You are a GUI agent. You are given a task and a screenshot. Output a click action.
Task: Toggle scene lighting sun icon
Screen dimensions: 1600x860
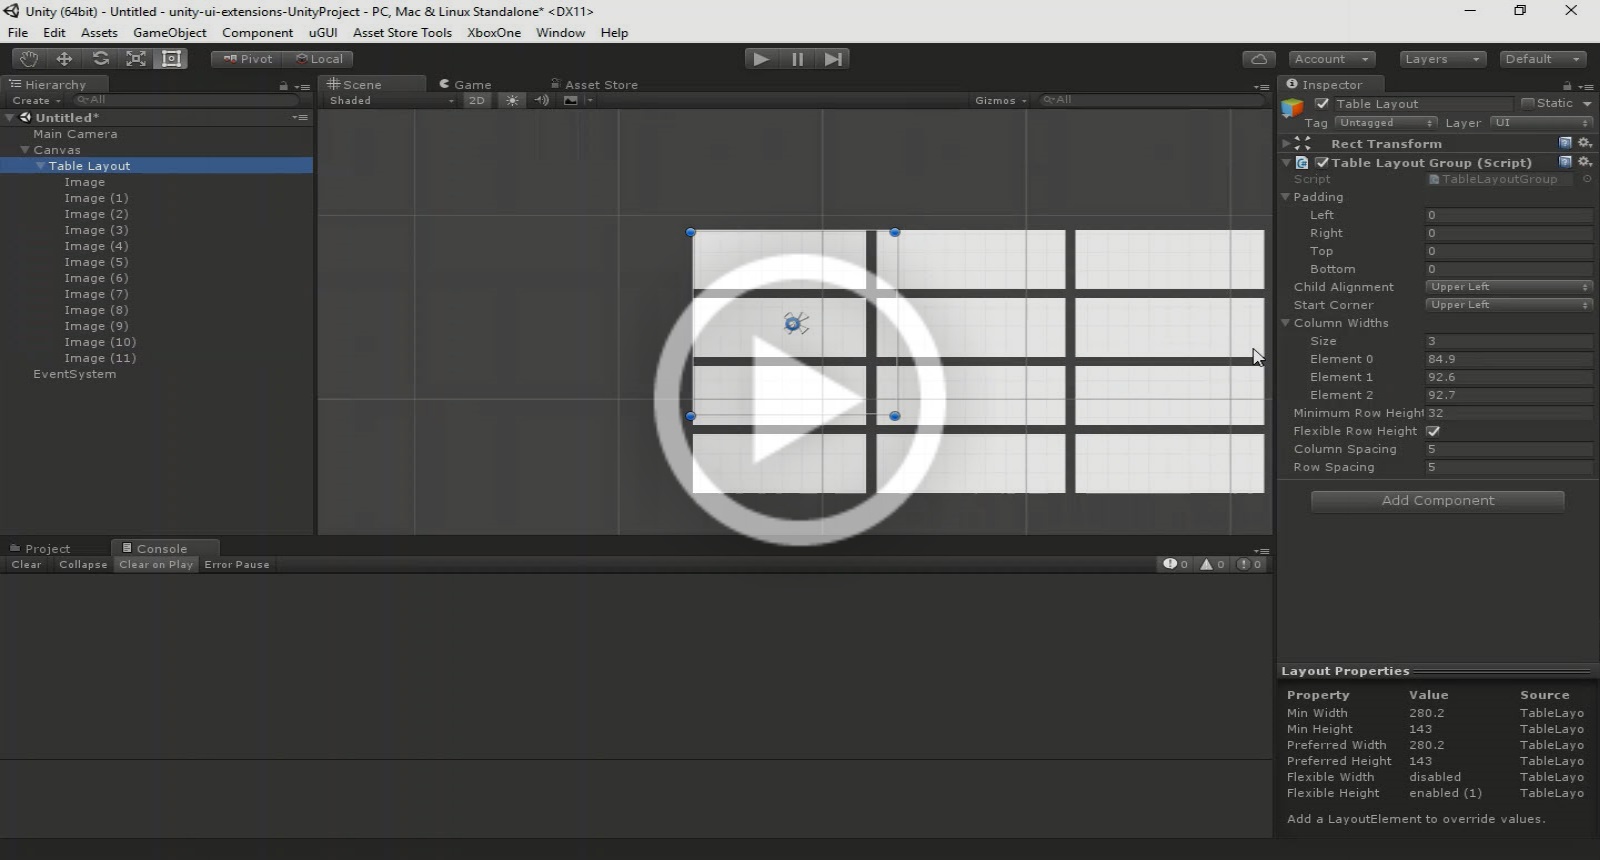[512, 100]
